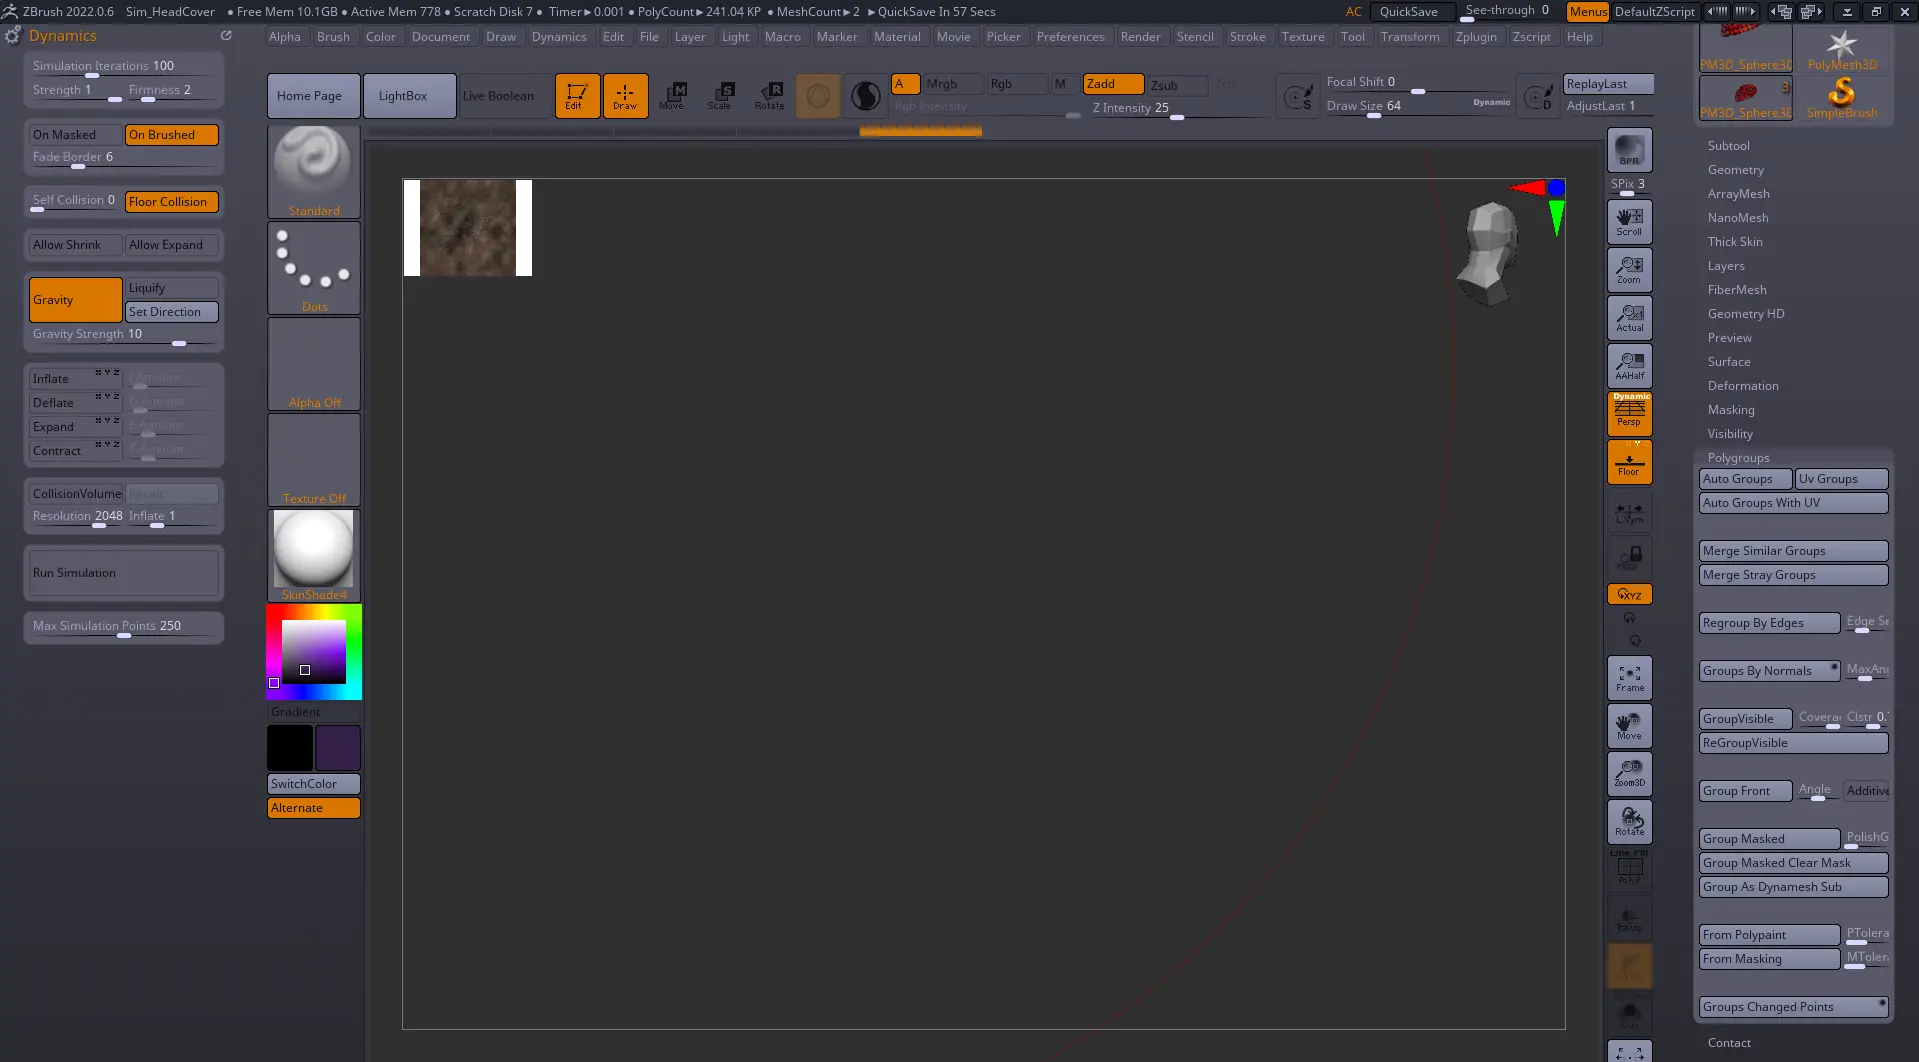Expand the Masking section
The width and height of the screenshot is (1919, 1062).
pyautogui.click(x=1731, y=410)
